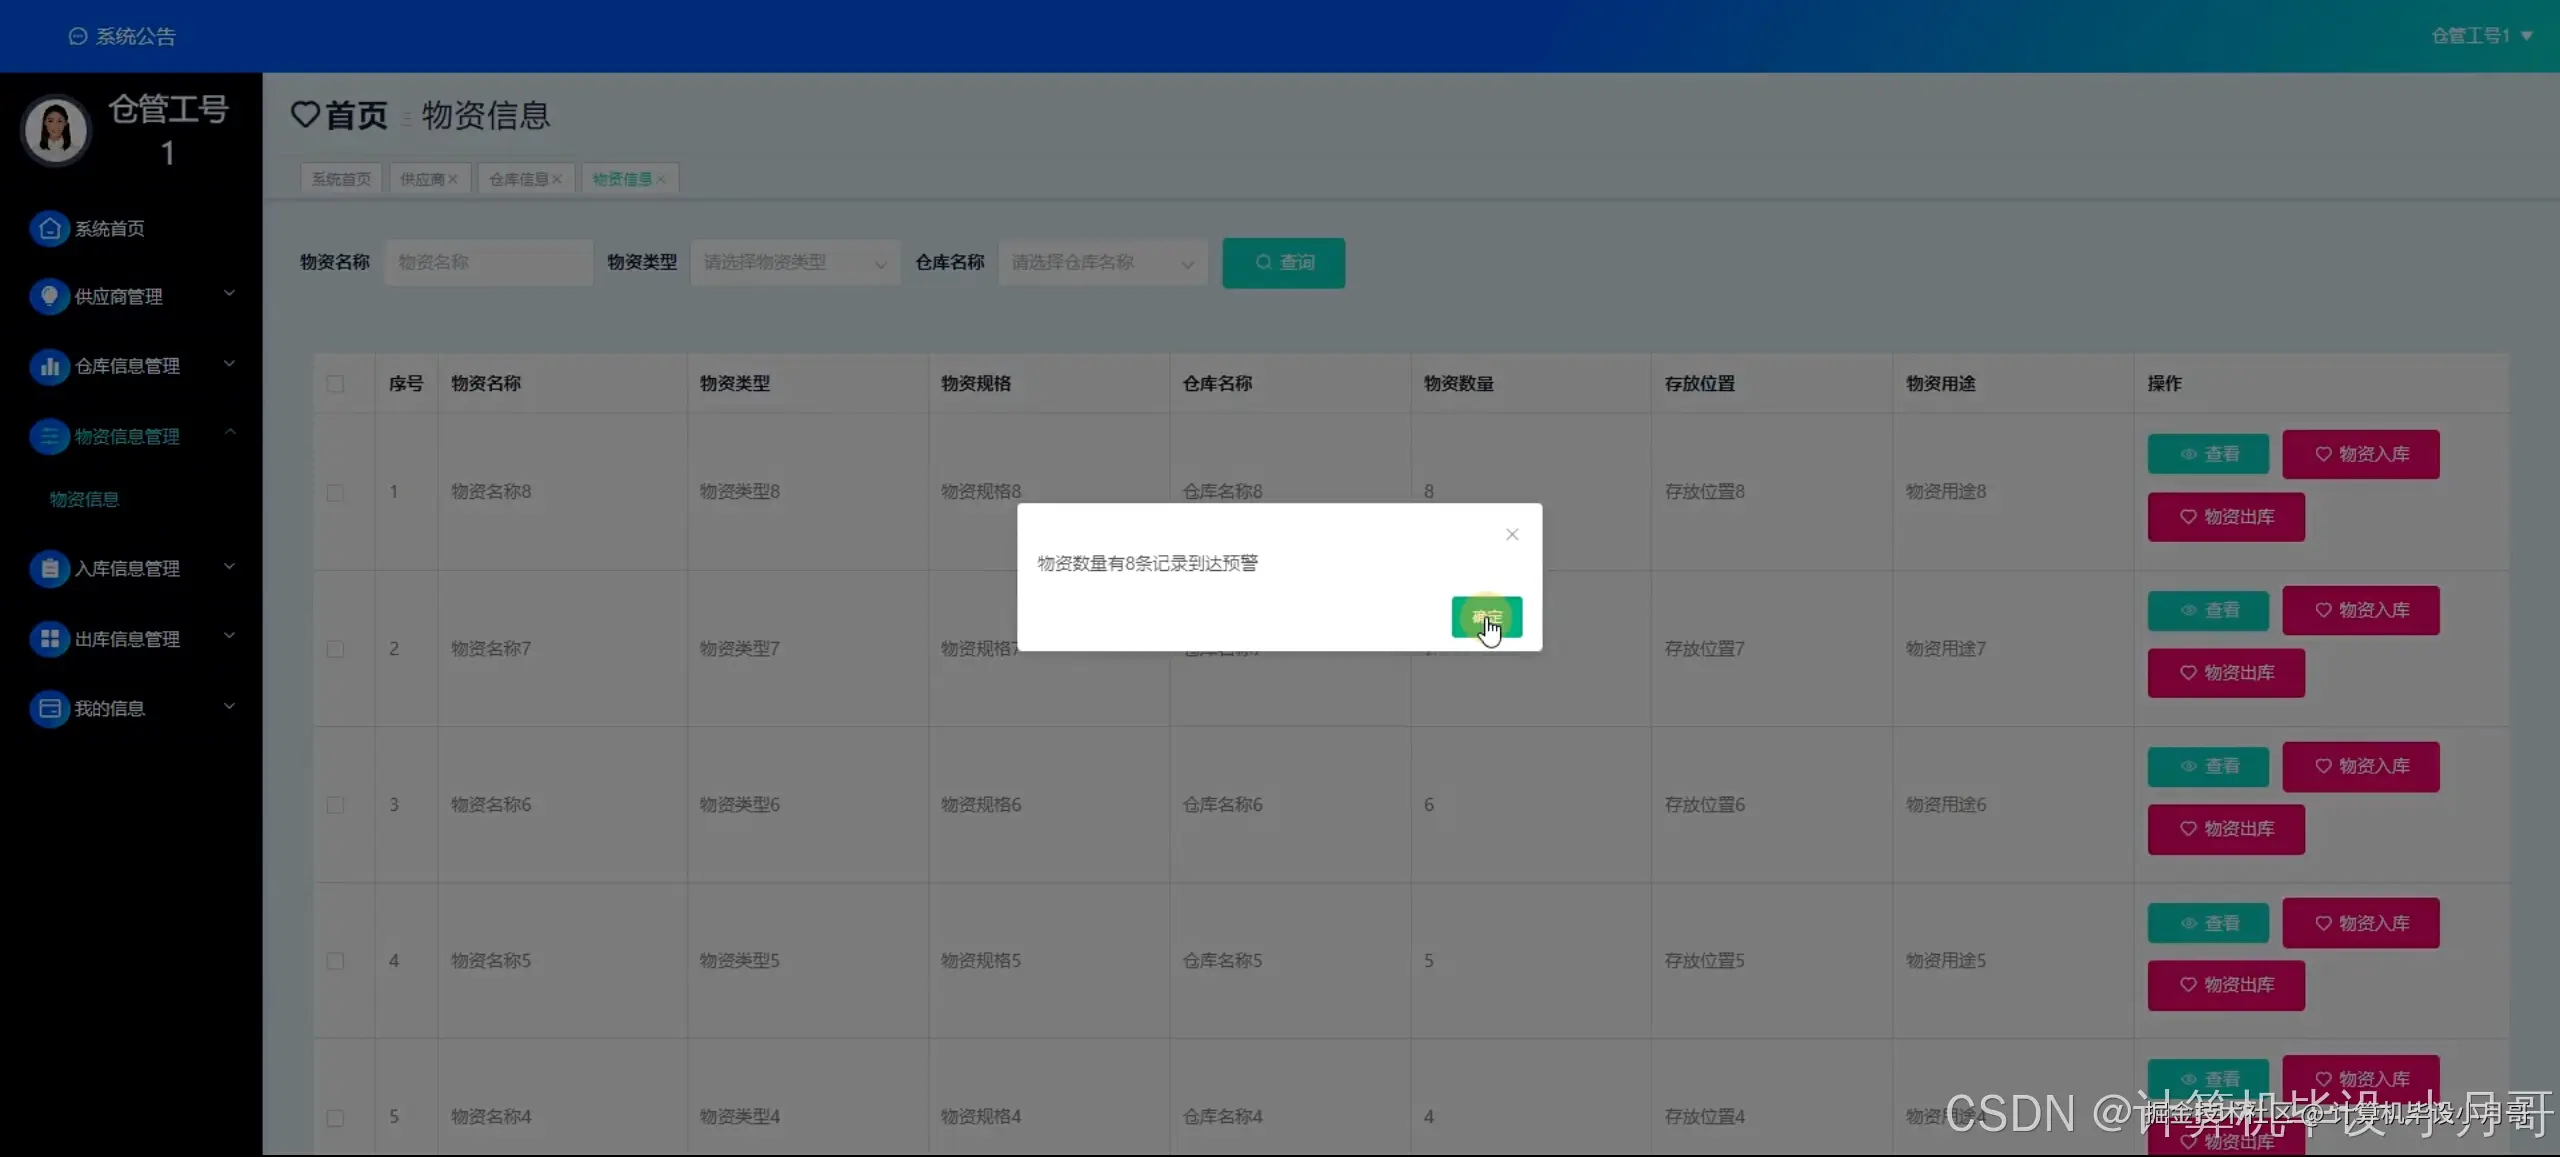Check the checkbox for row 物资名称6
The width and height of the screenshot is (2560, 1157).
[335, 805]
